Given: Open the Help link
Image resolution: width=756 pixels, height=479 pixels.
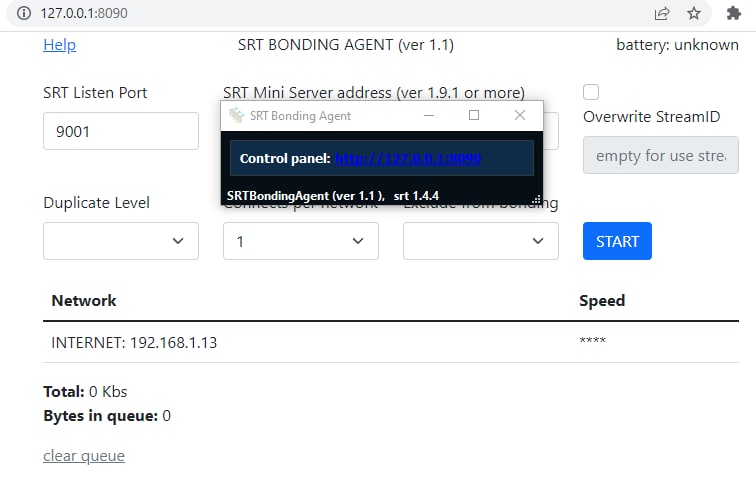Looking at the screenshot, I should pos(59,45).
